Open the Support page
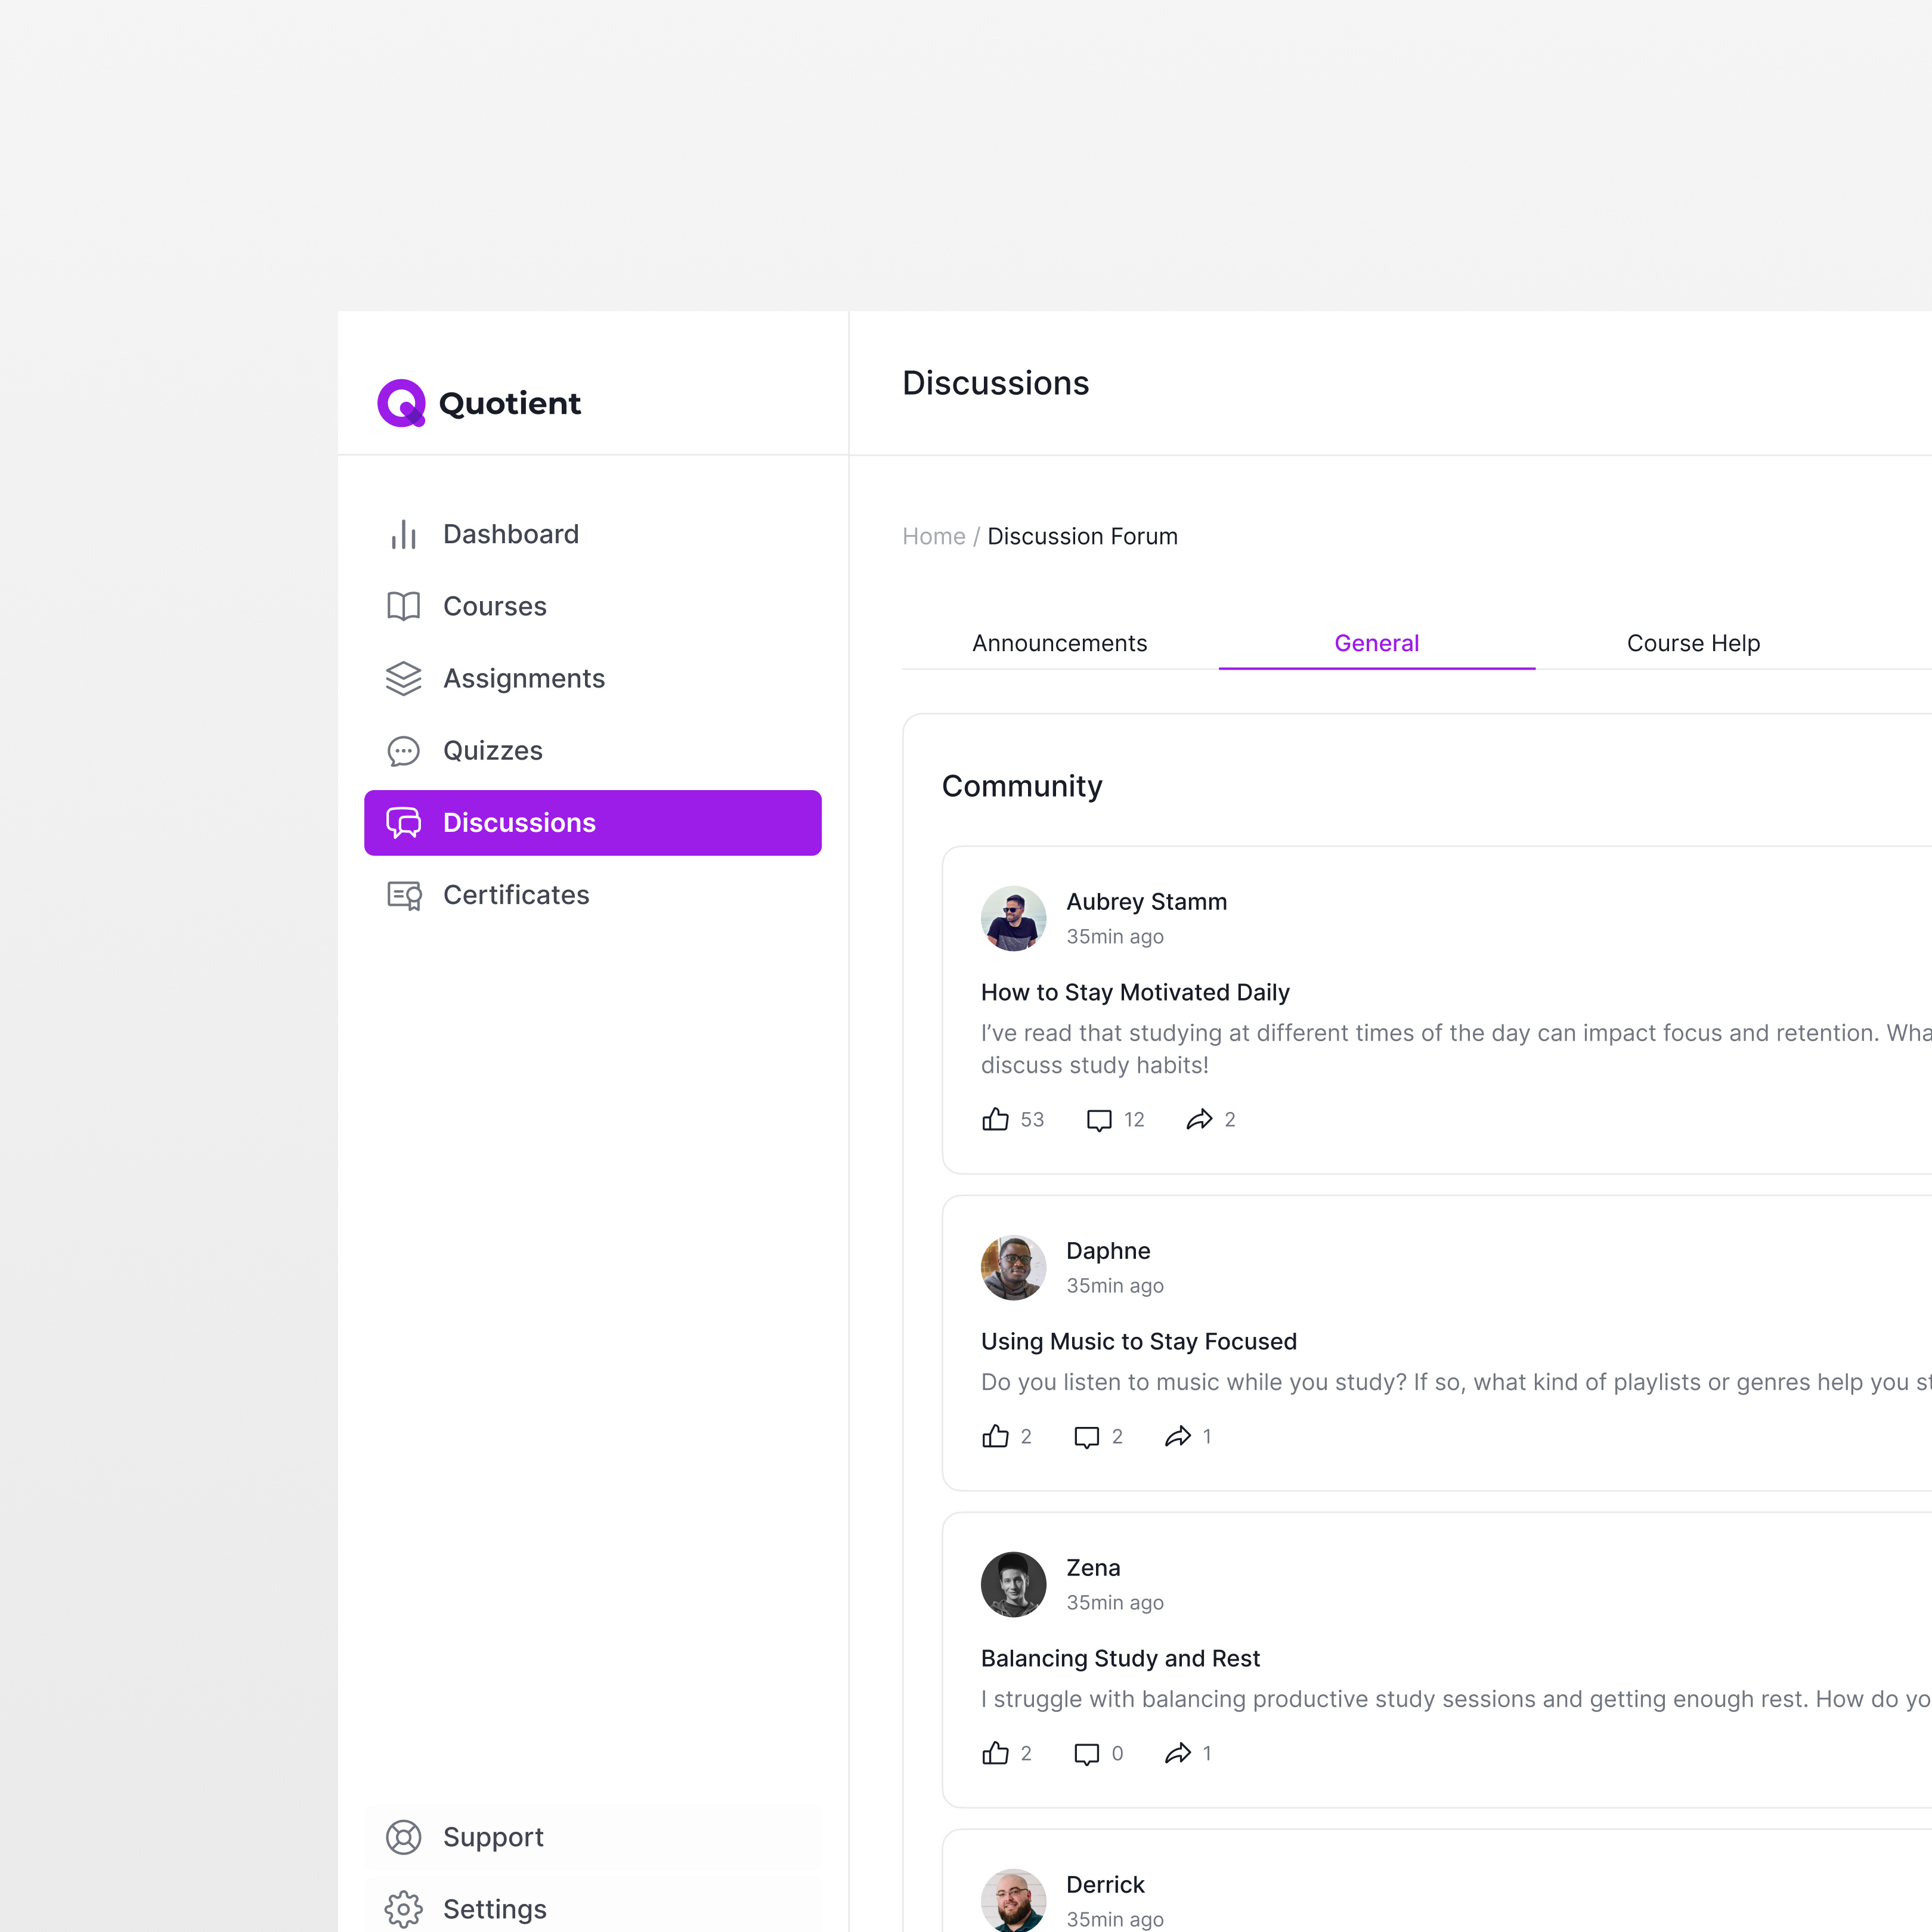Screen dimensions: 1932x1932 (493, 1837)
